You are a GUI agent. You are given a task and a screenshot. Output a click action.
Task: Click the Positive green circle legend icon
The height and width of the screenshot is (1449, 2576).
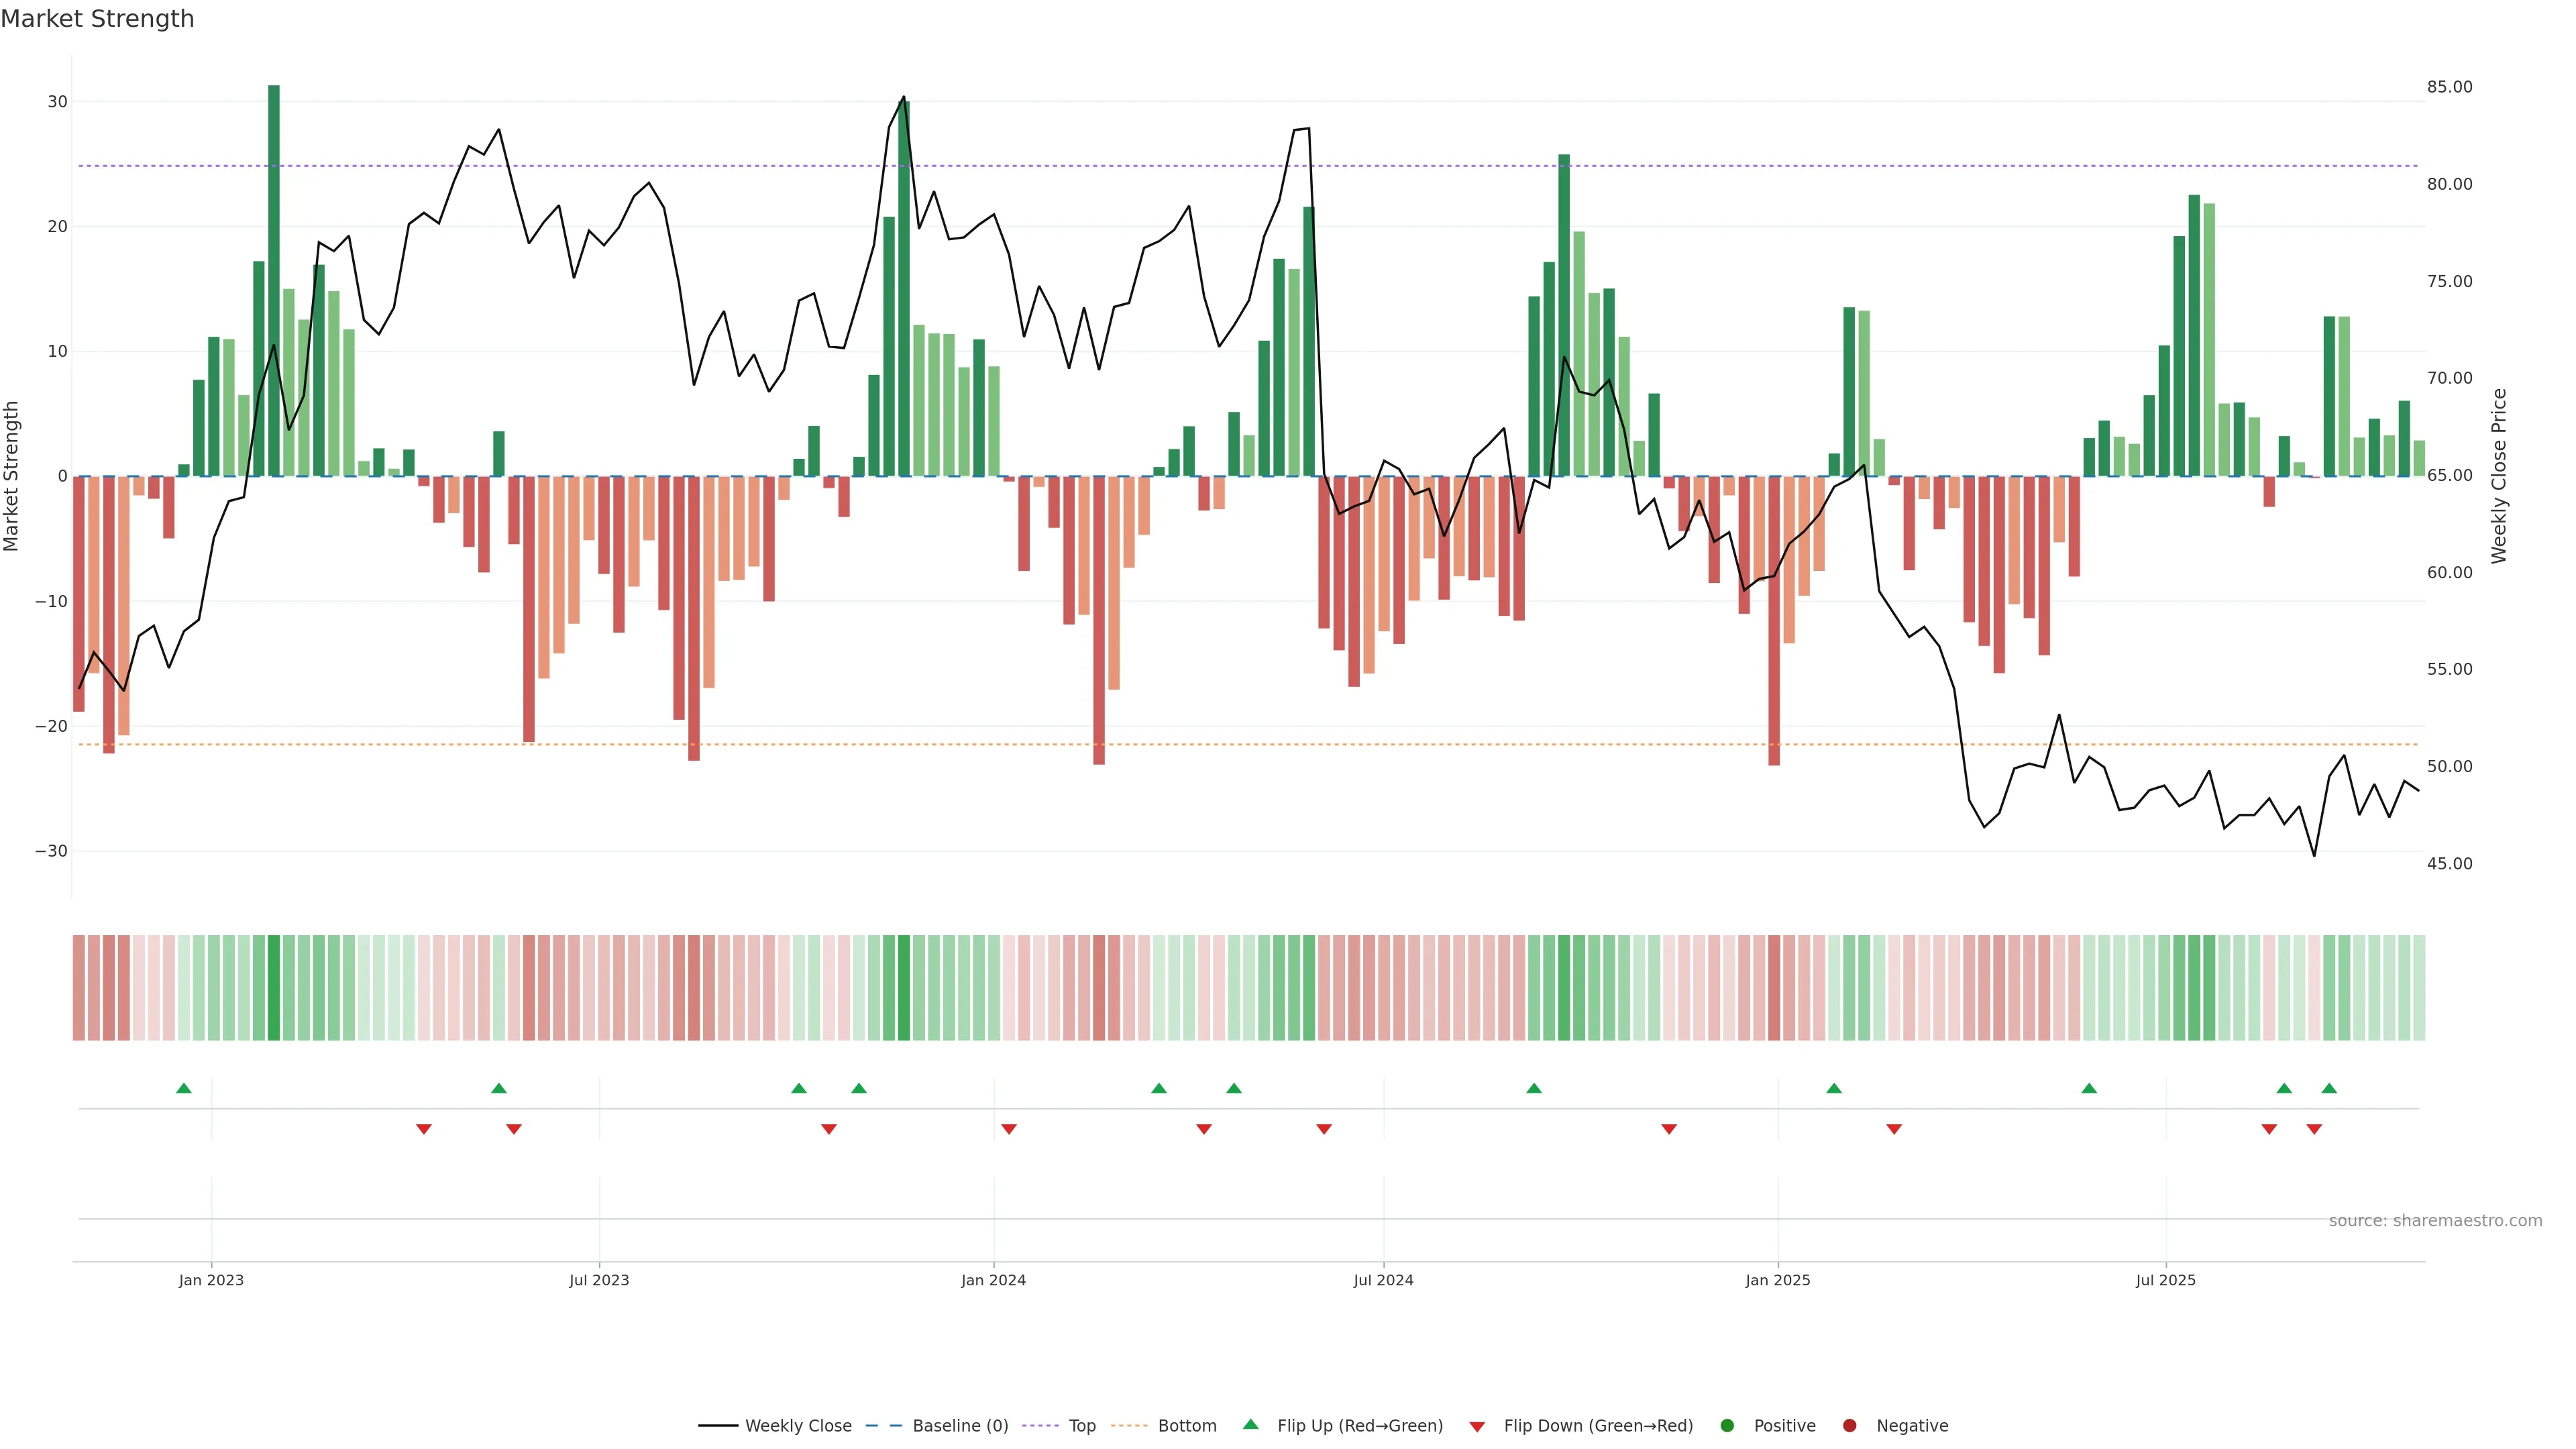[1727, 1426]
